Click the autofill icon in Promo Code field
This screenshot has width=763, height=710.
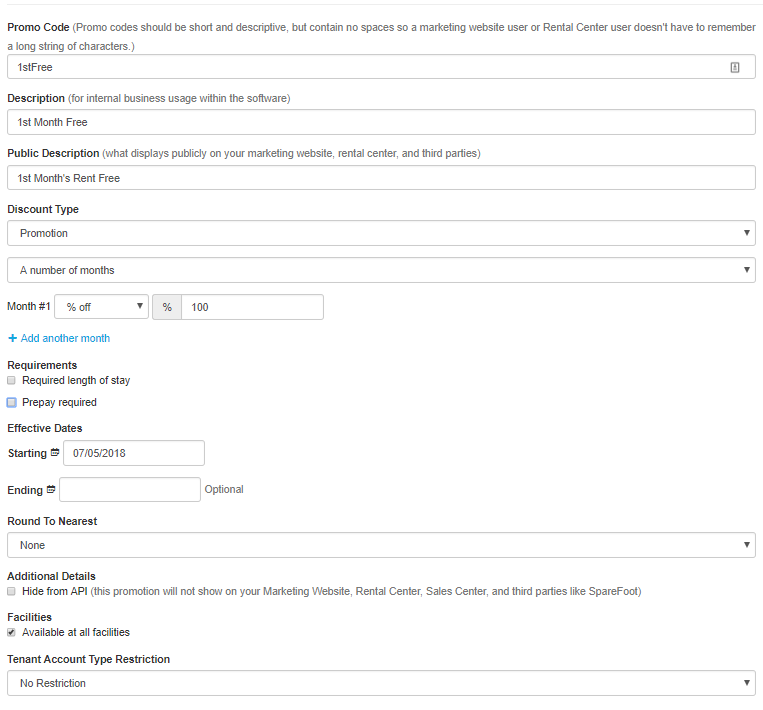(735, 67)
